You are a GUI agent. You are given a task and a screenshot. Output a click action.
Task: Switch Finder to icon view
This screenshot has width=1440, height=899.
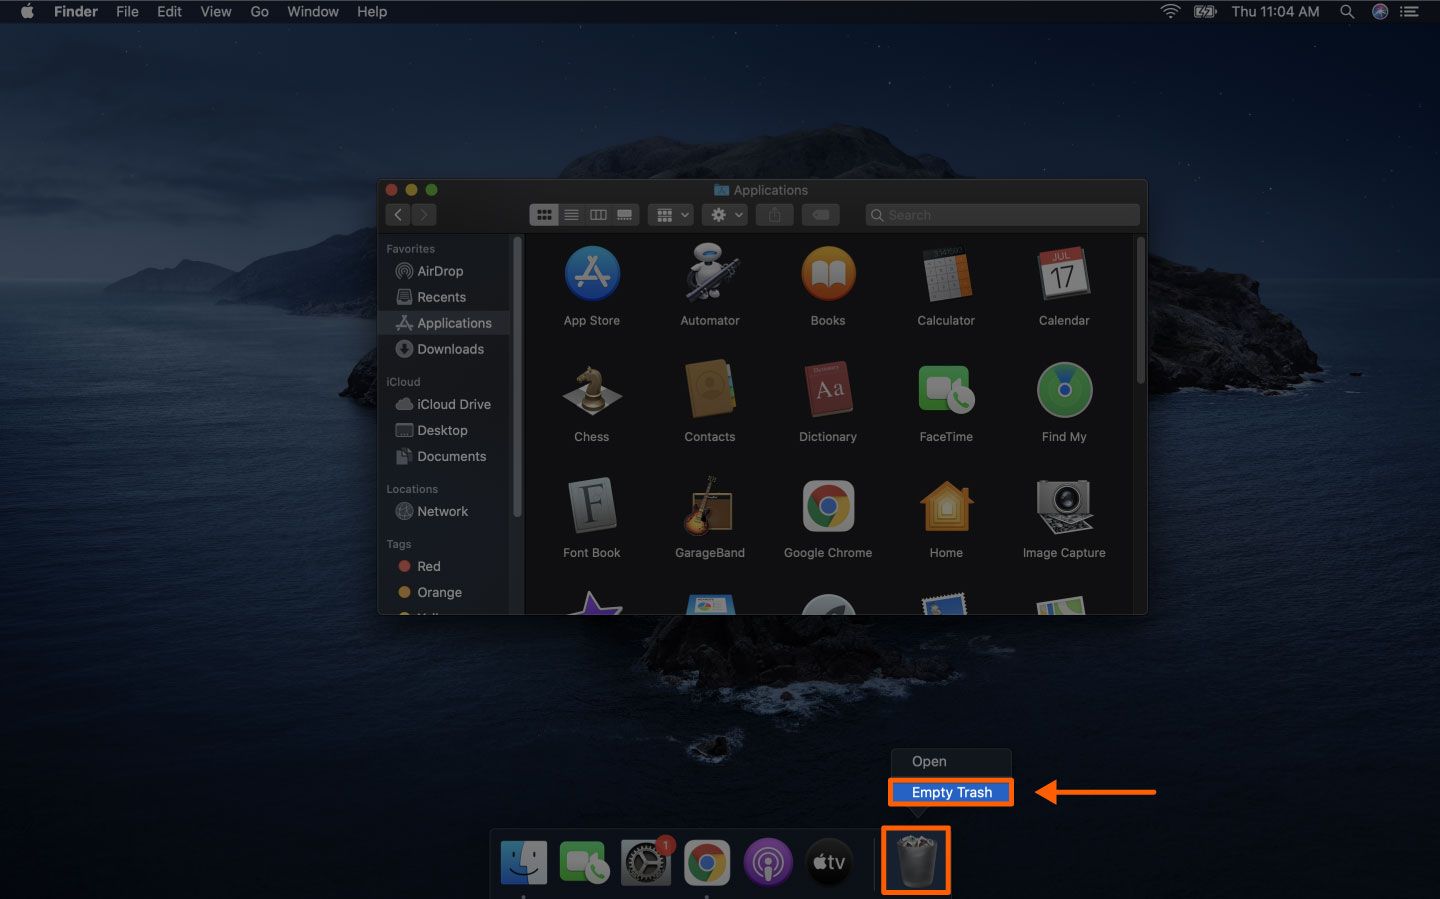point(544,215)
